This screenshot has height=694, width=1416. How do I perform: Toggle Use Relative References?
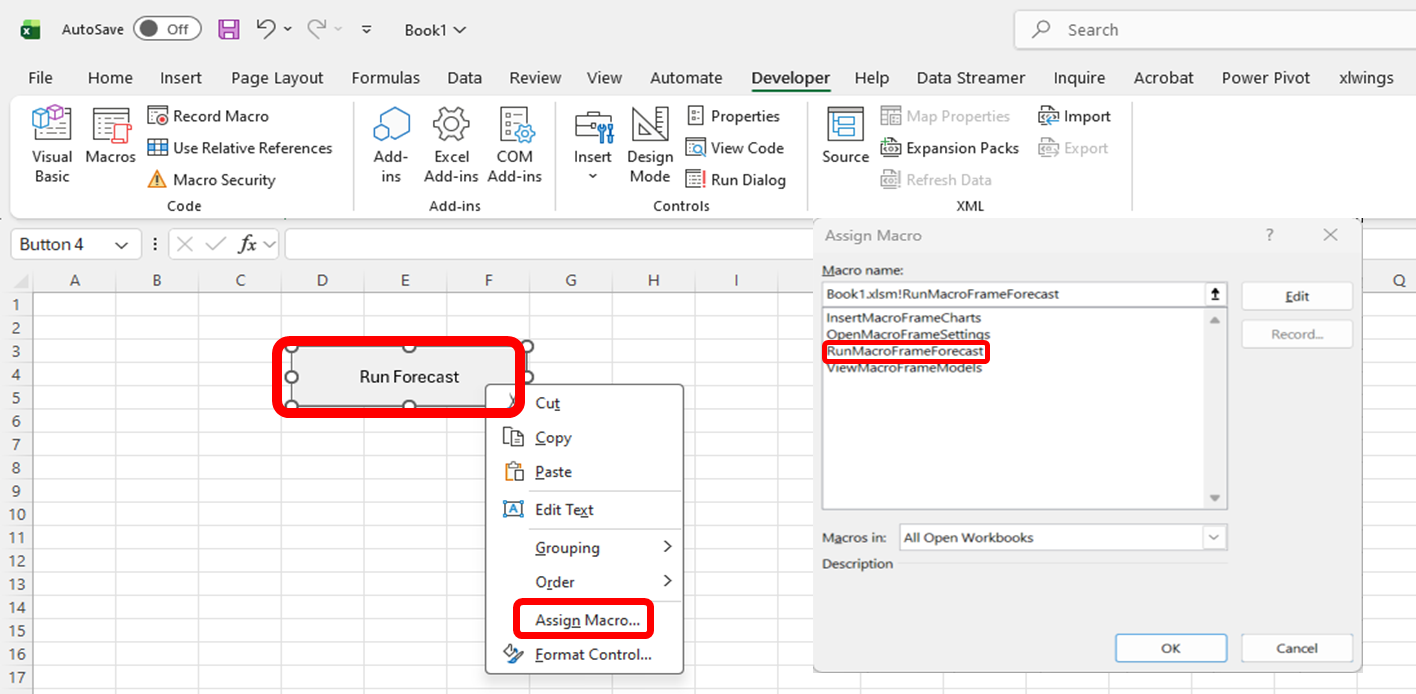click(x=240, y=148)
